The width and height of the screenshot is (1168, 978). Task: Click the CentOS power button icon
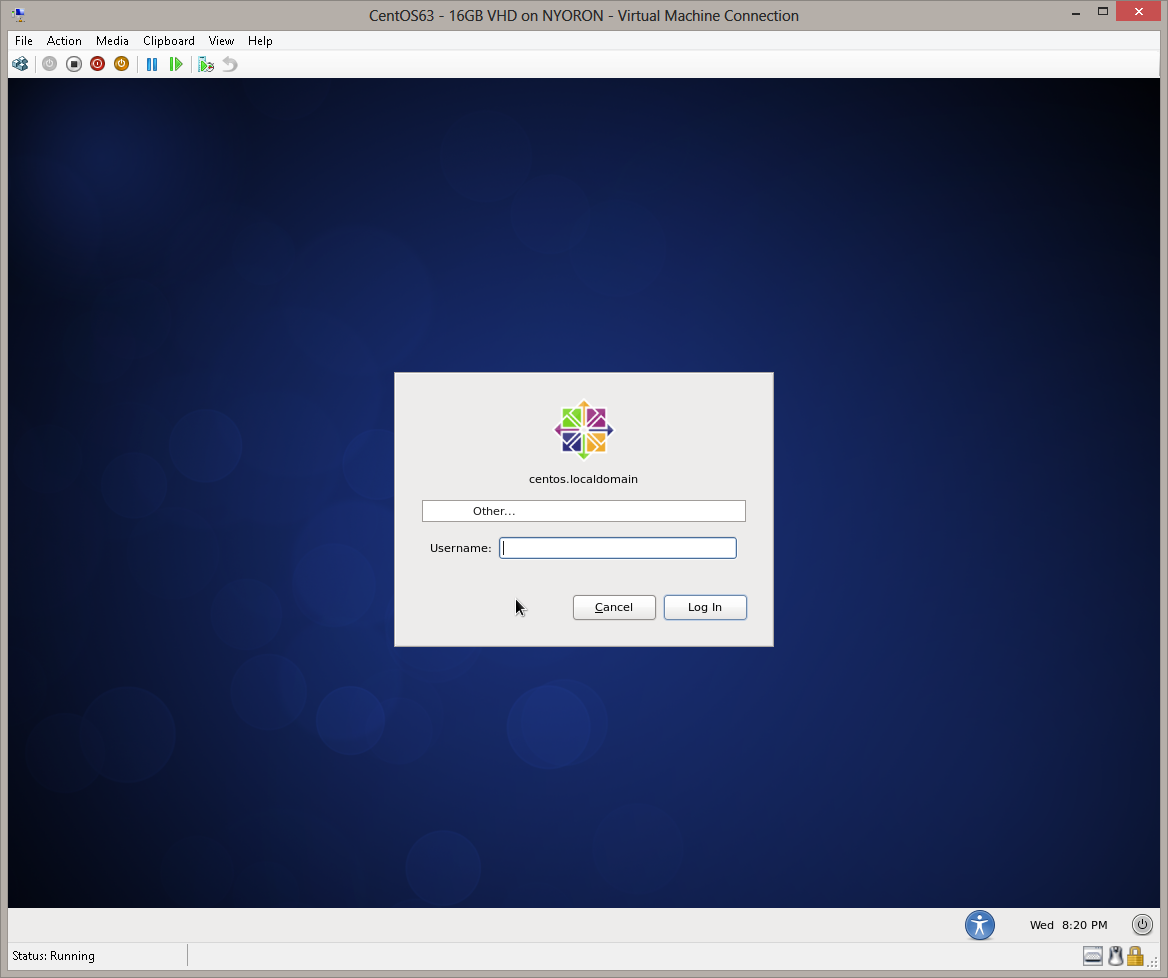tap(1142, 924)
